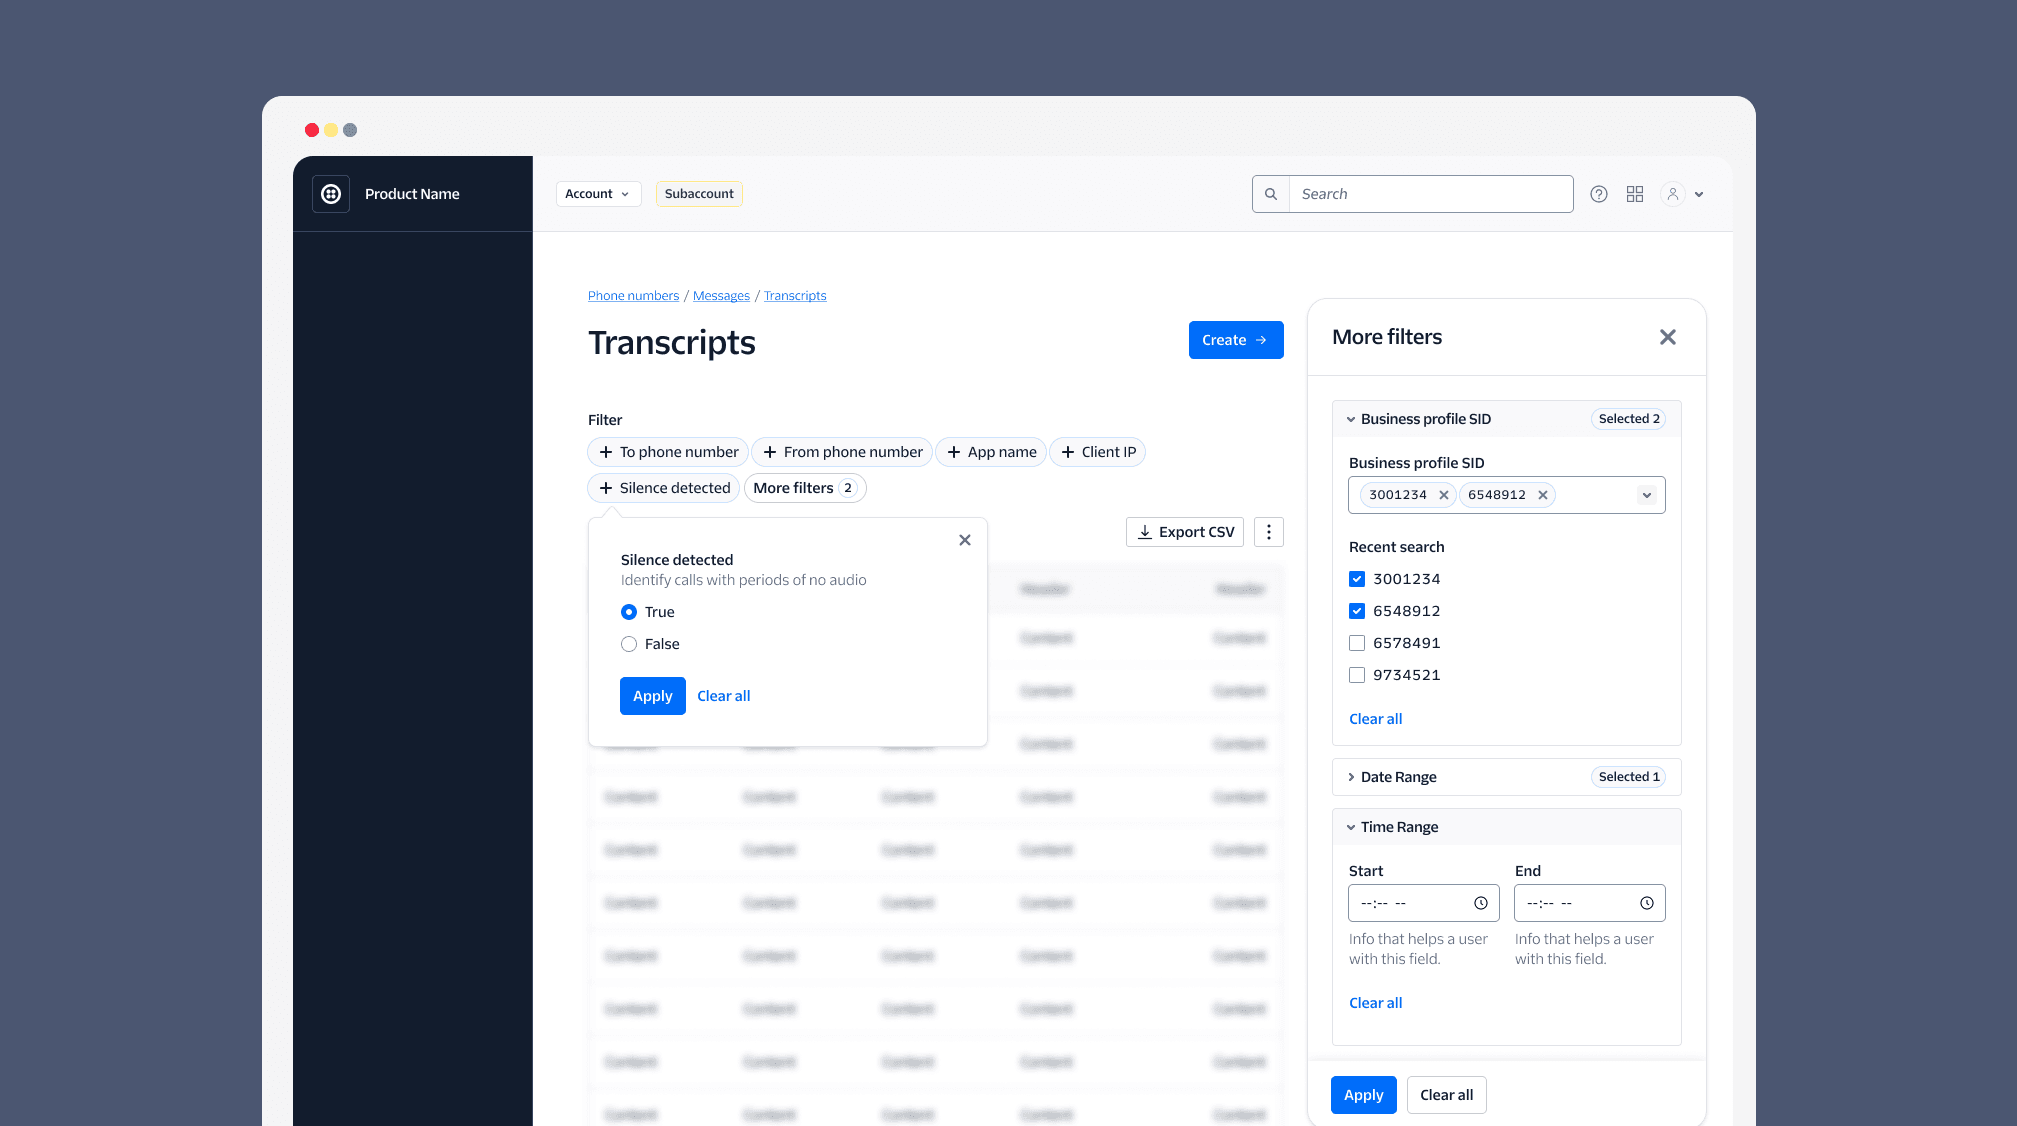Collapse the Time Range section
The image size is (2017, 1126).
pyautogui.click(x=1399, y=827)
